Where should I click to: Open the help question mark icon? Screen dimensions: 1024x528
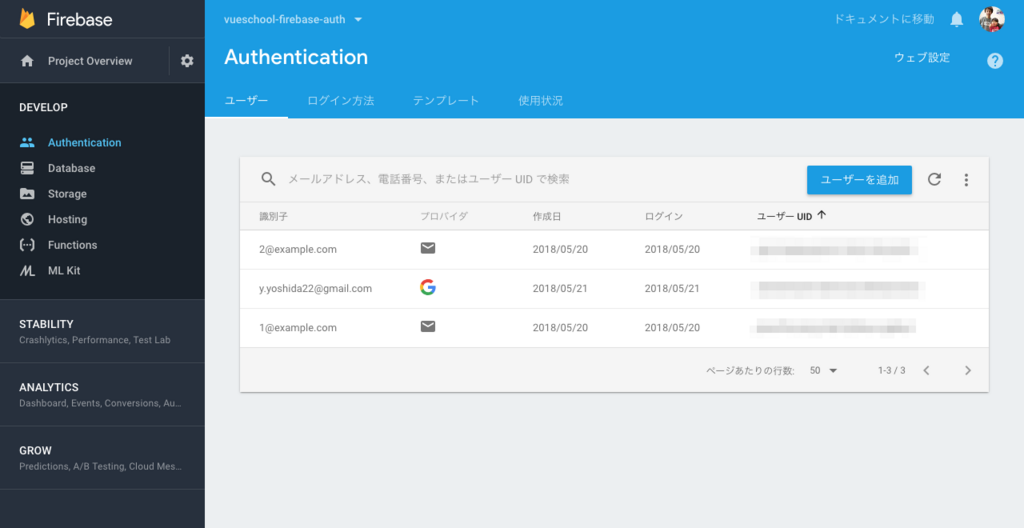(x=995, y=61)
